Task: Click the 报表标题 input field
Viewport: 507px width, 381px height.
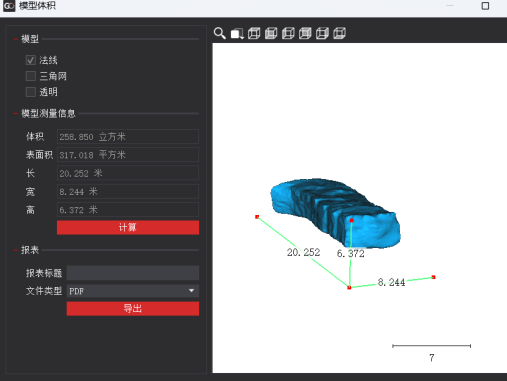Action: [133, 273]
